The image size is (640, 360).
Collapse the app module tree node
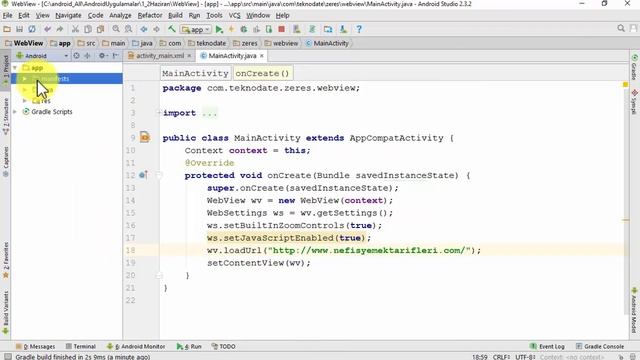[15, 67]
